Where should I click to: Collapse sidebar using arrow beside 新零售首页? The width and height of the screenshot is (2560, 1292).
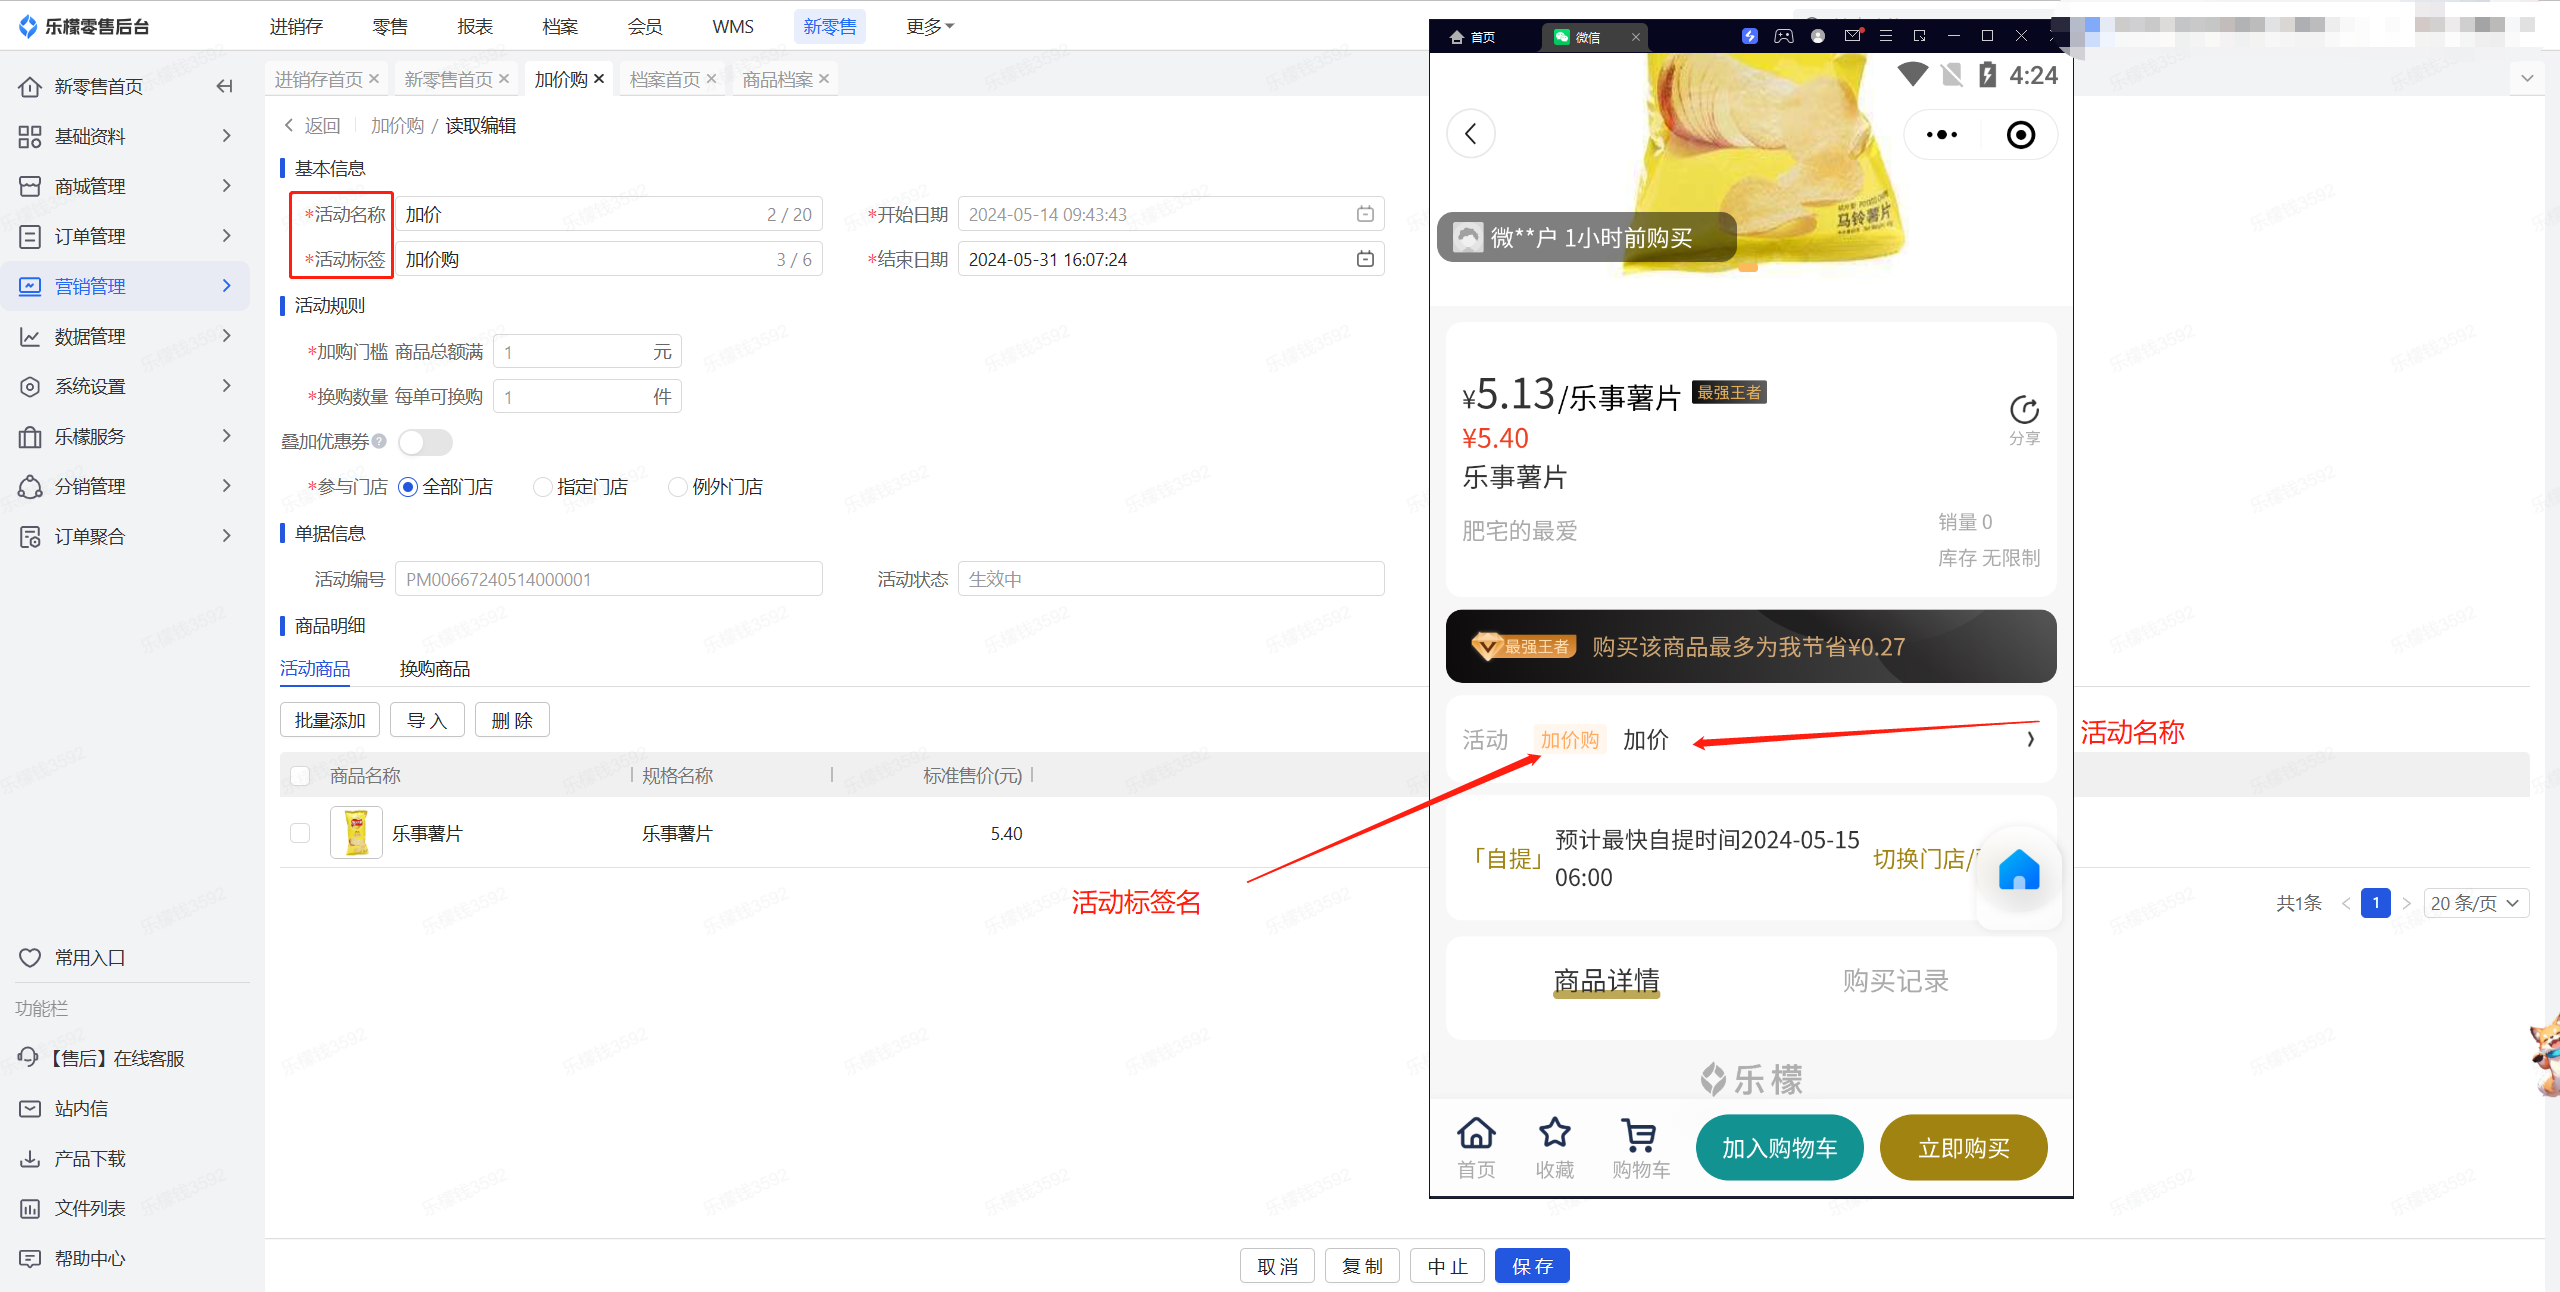pos(224,87)
